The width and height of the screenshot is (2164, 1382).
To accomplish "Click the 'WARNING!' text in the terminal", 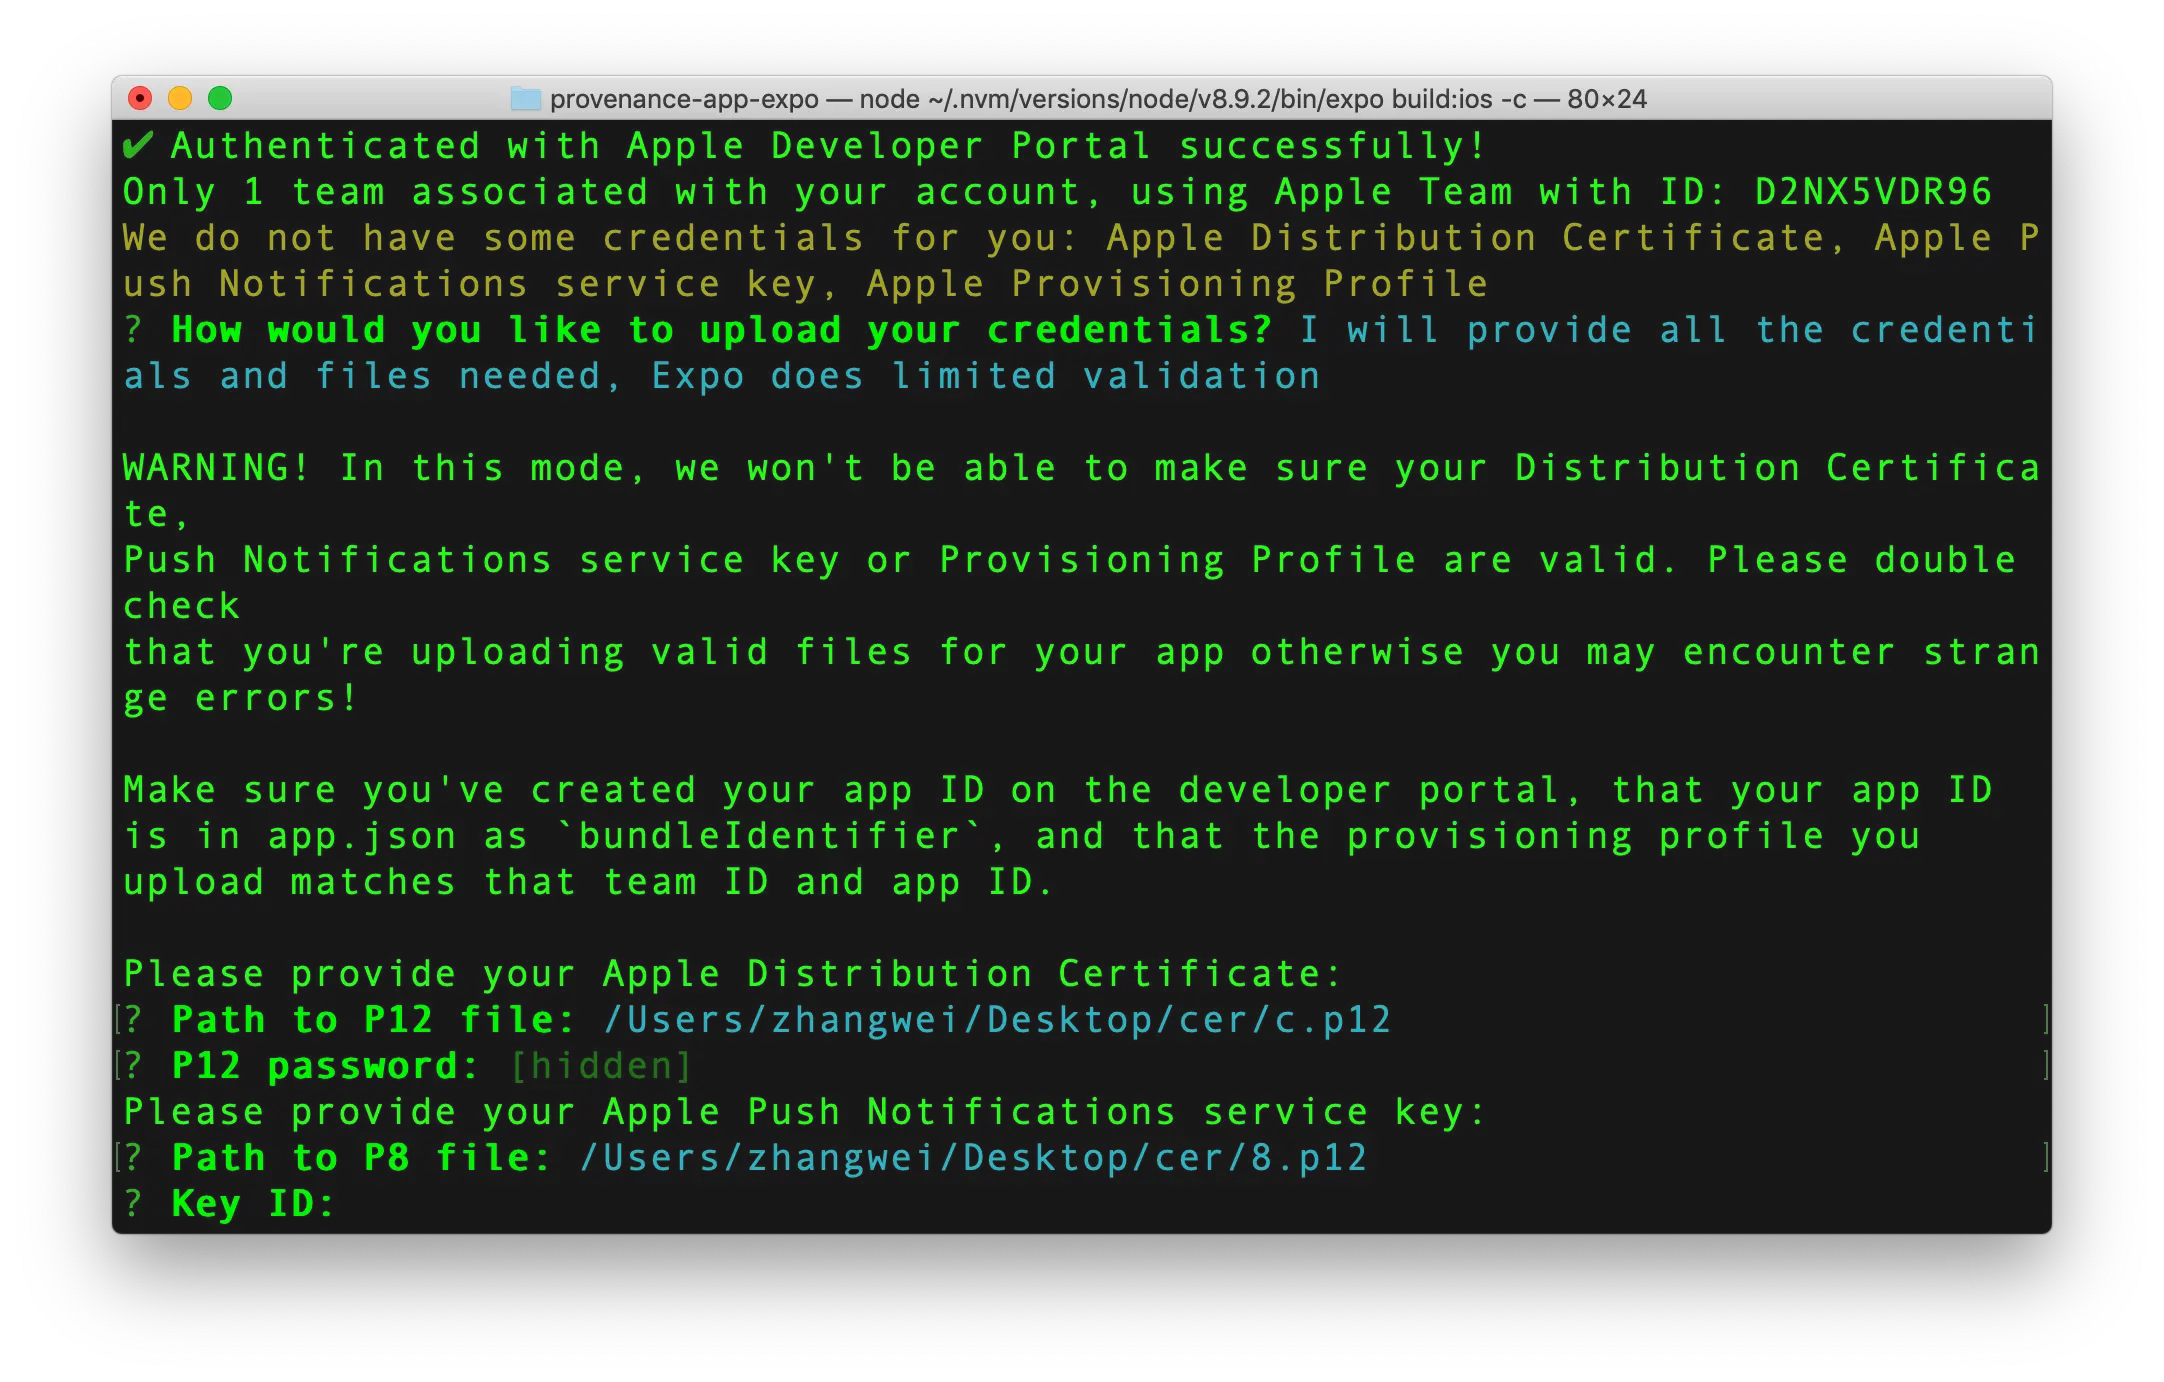I will [x=216, y=468].
